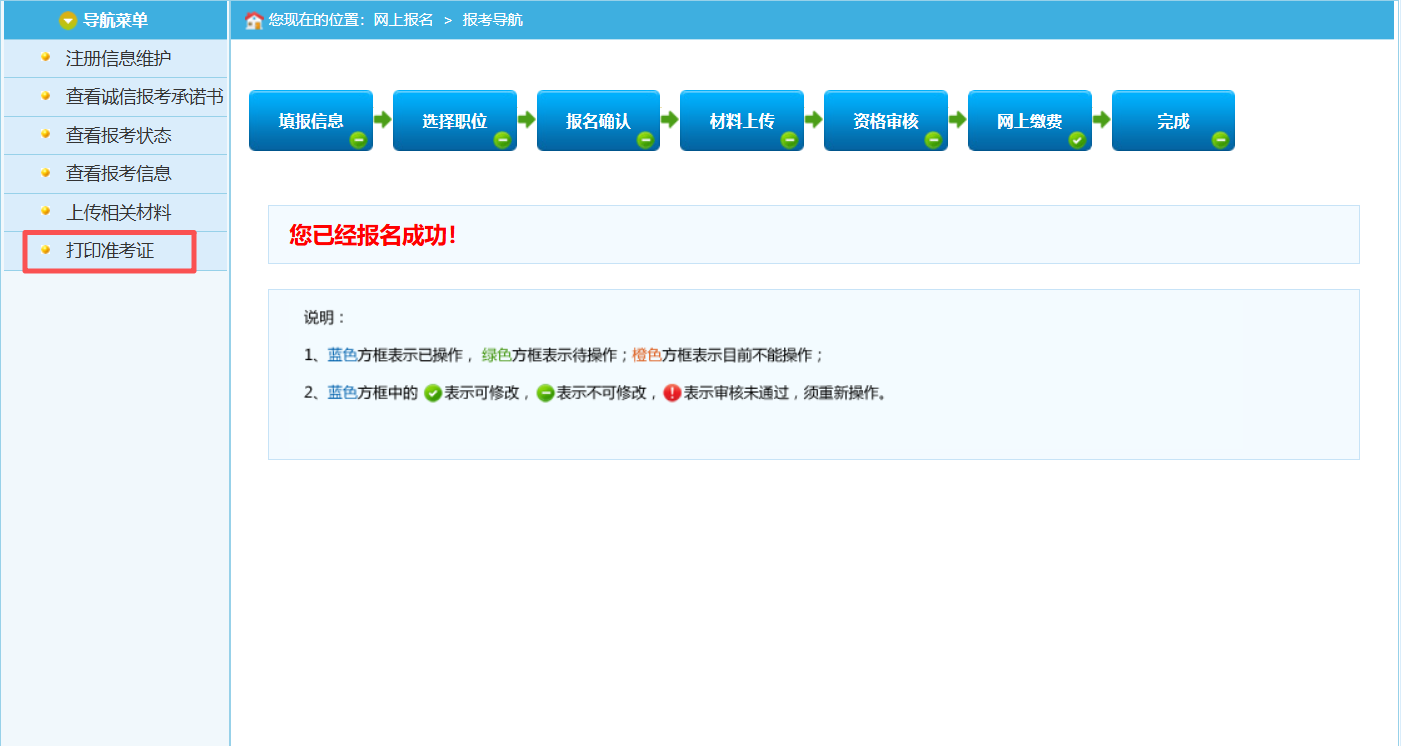The height and width of the screenshot is (746, 1401).
Task: Click the 完成 step box
Action: pos(1173,121)
